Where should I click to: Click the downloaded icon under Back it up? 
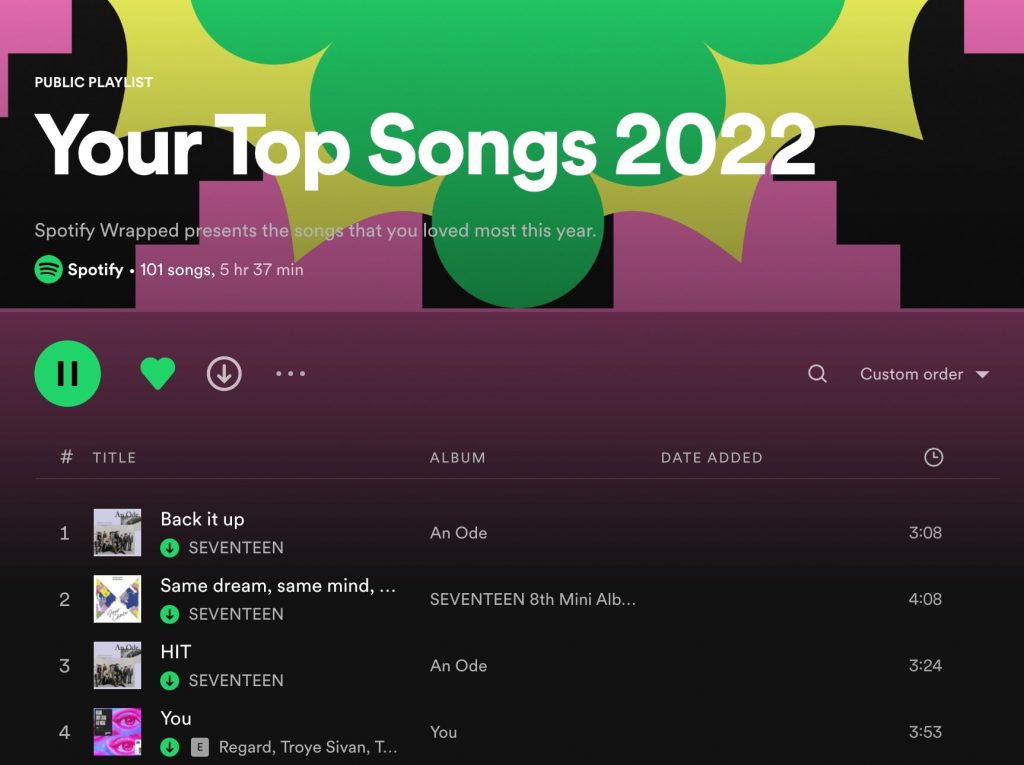pos(170,547)
